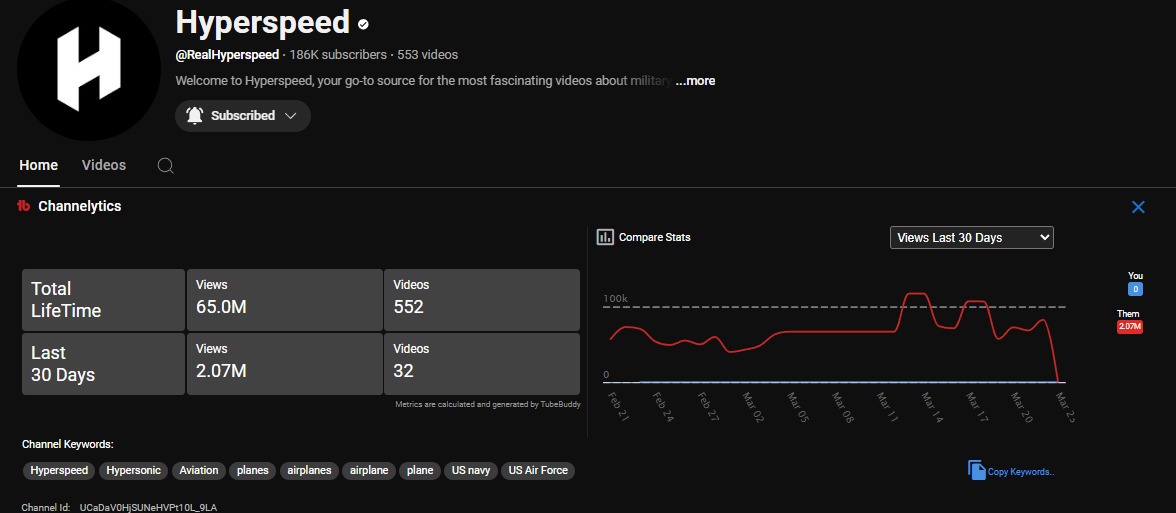Open the Subscribed notification dropdown
Screen dimensions: 1176x513
(x=243, y=116)
